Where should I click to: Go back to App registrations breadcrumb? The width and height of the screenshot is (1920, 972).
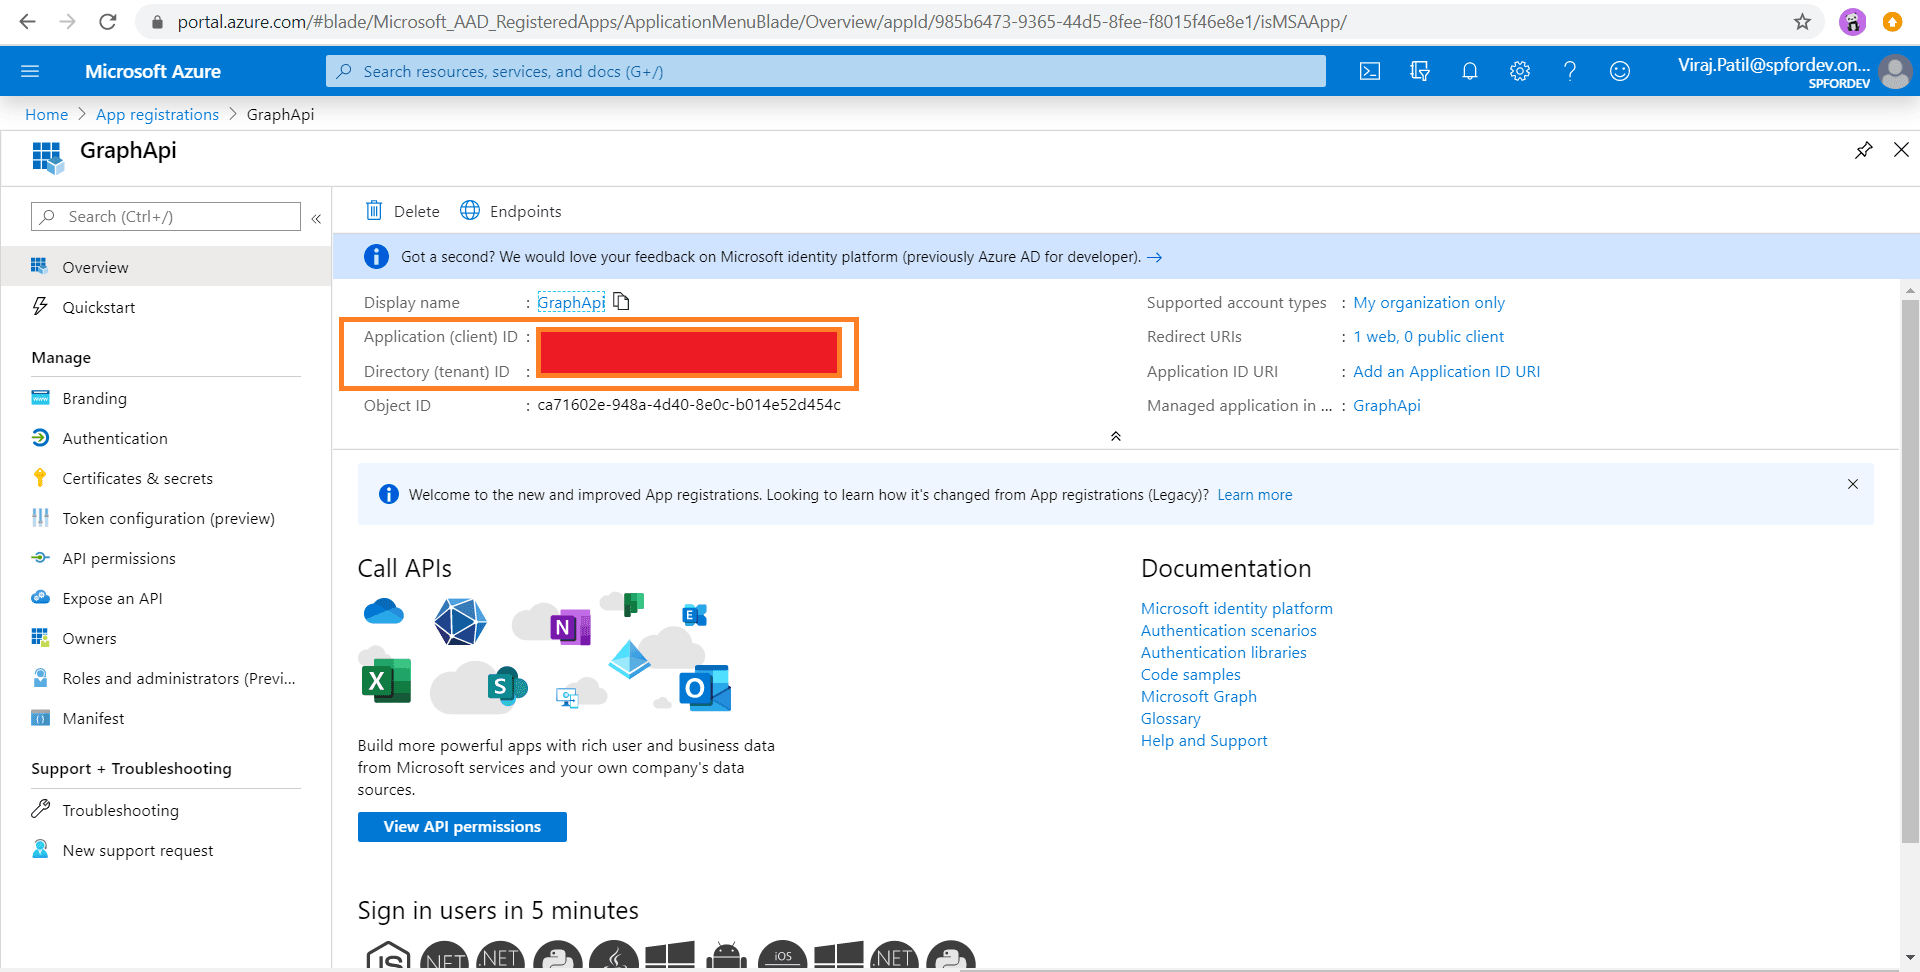(x=157, y=114)
